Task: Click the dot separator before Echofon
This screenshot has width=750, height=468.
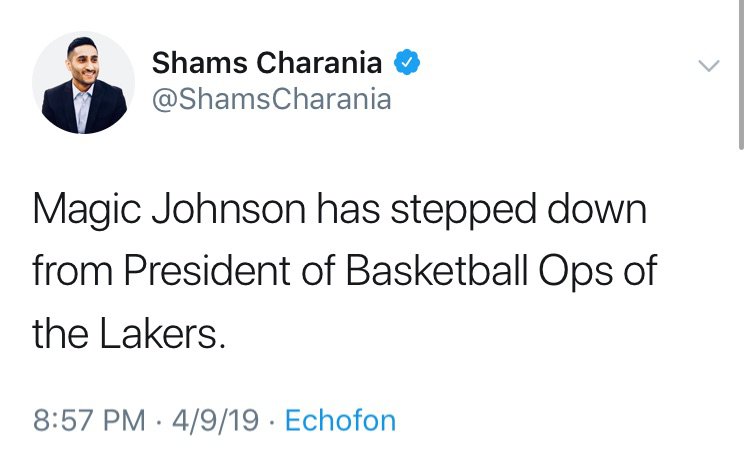Action: (272, 422)
